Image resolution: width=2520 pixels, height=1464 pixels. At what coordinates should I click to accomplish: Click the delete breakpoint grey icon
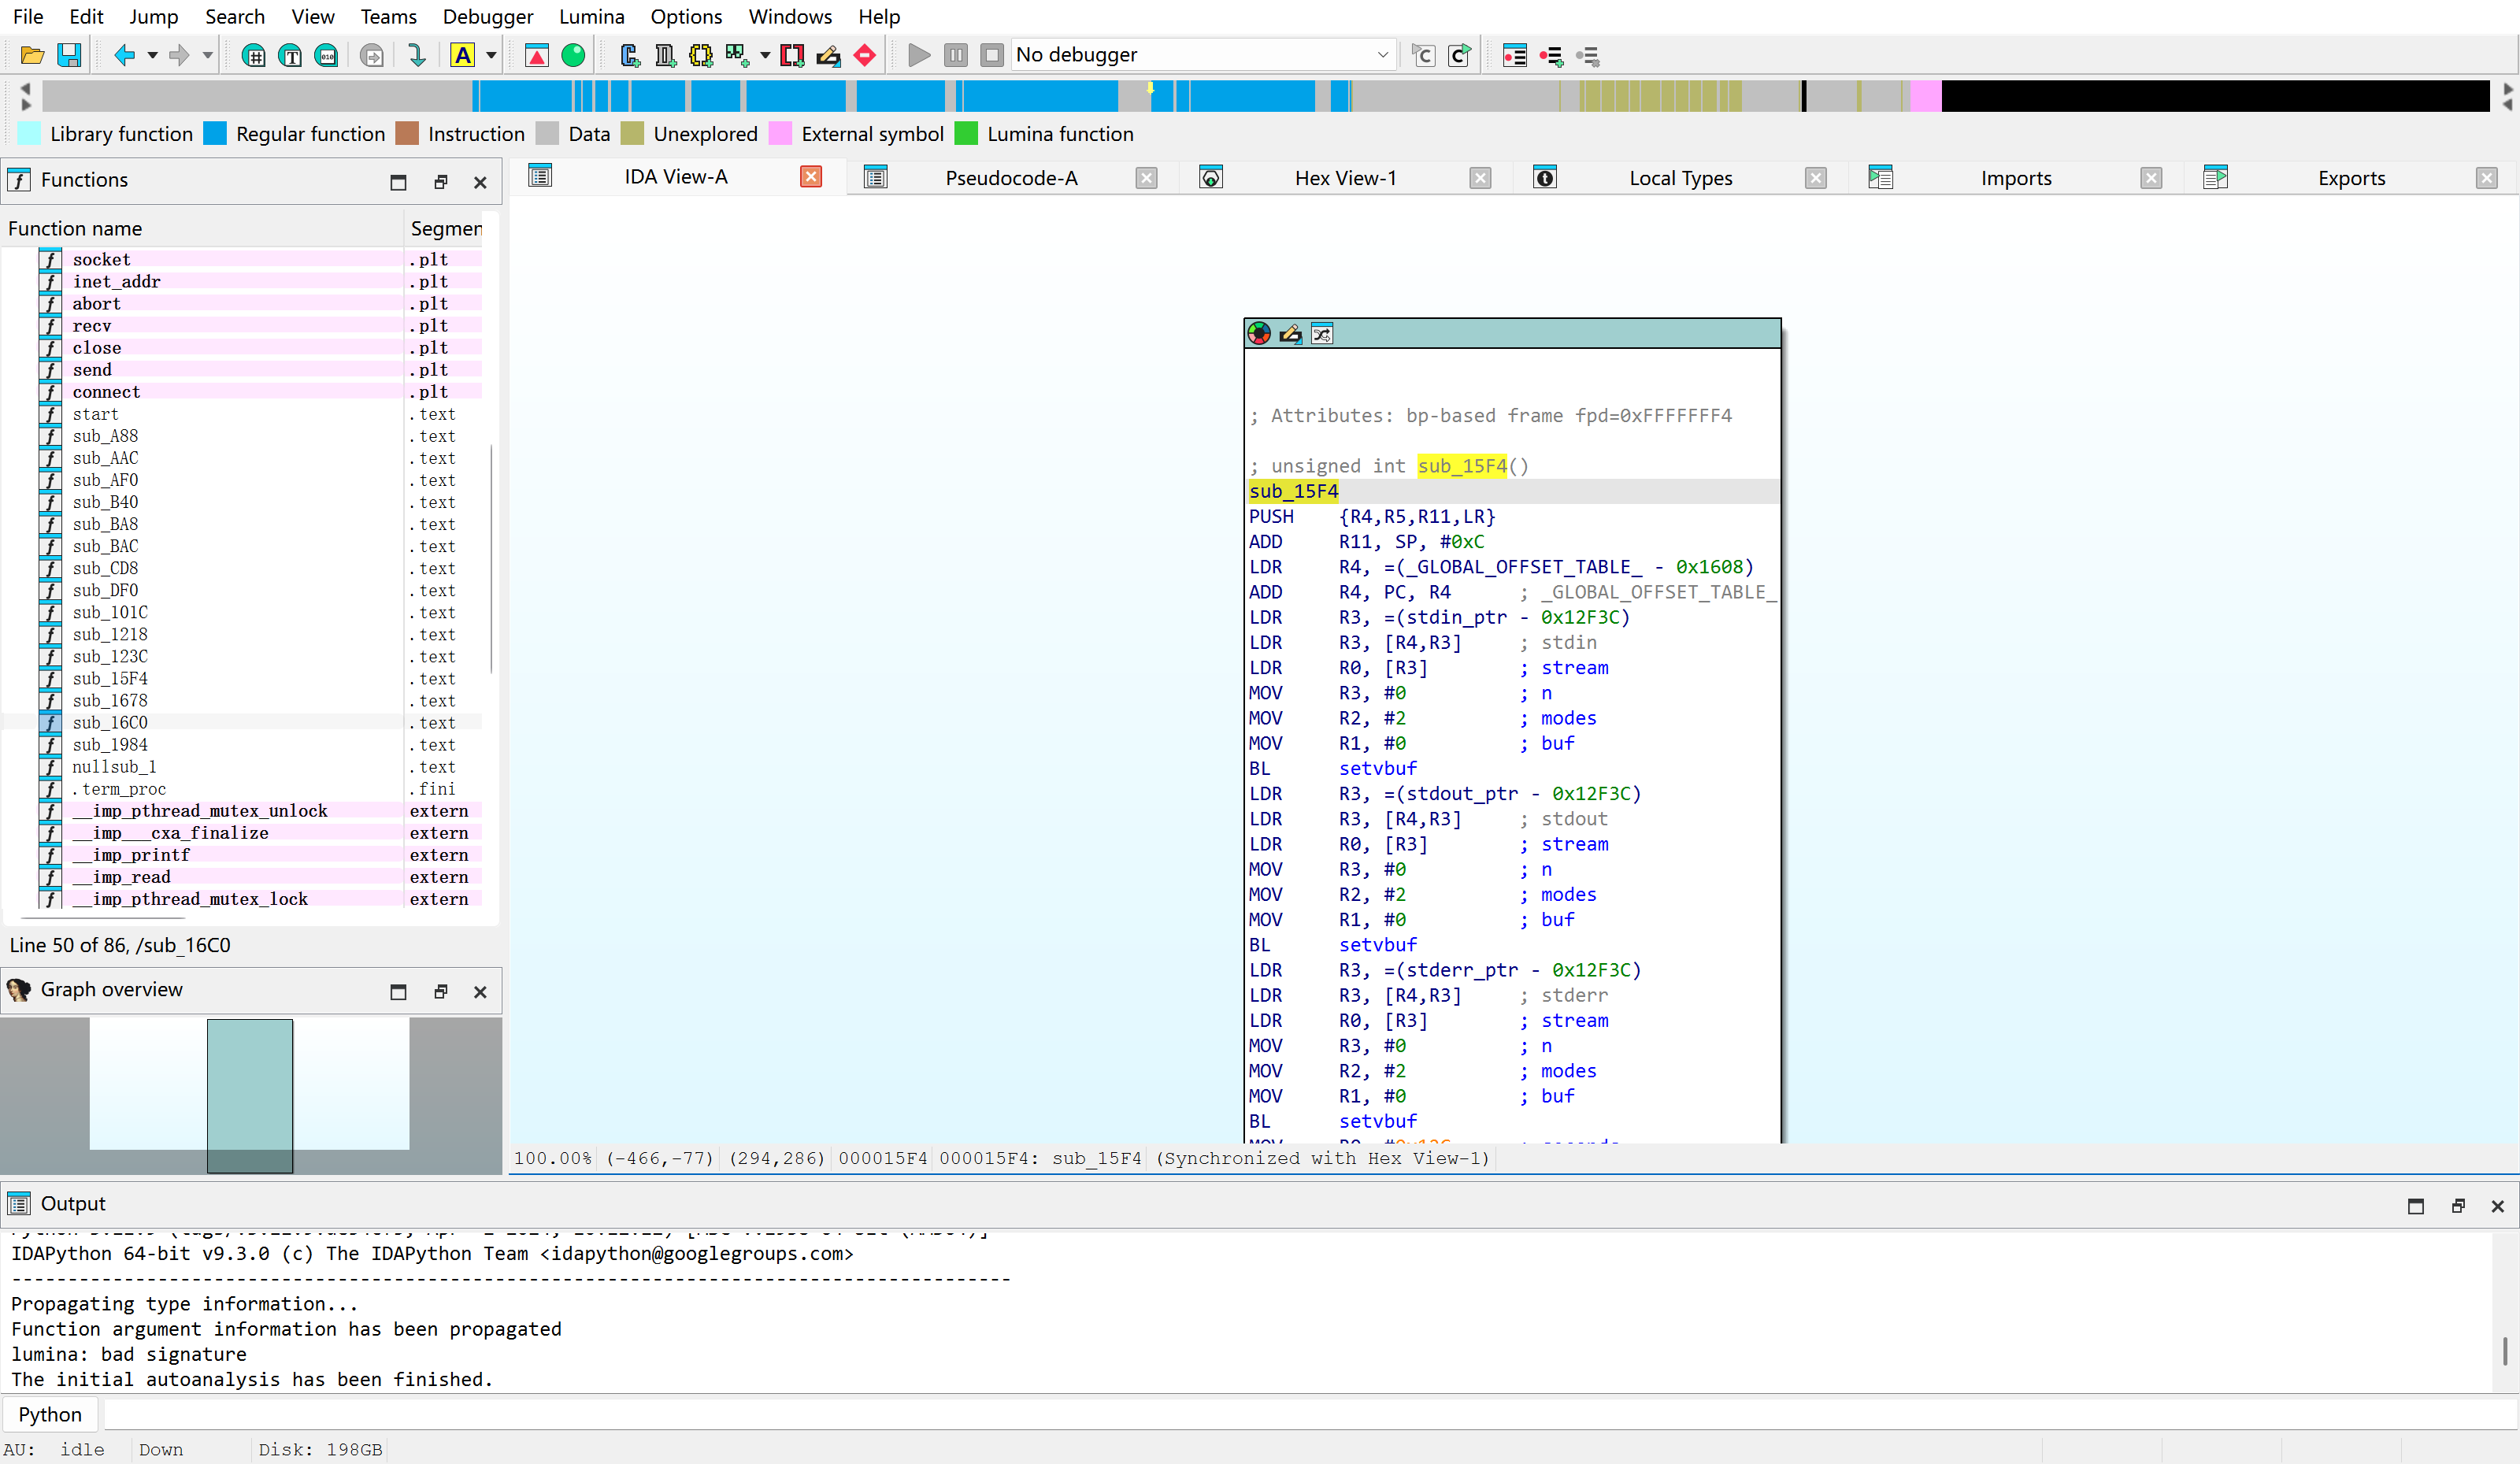coord(1588,55)
